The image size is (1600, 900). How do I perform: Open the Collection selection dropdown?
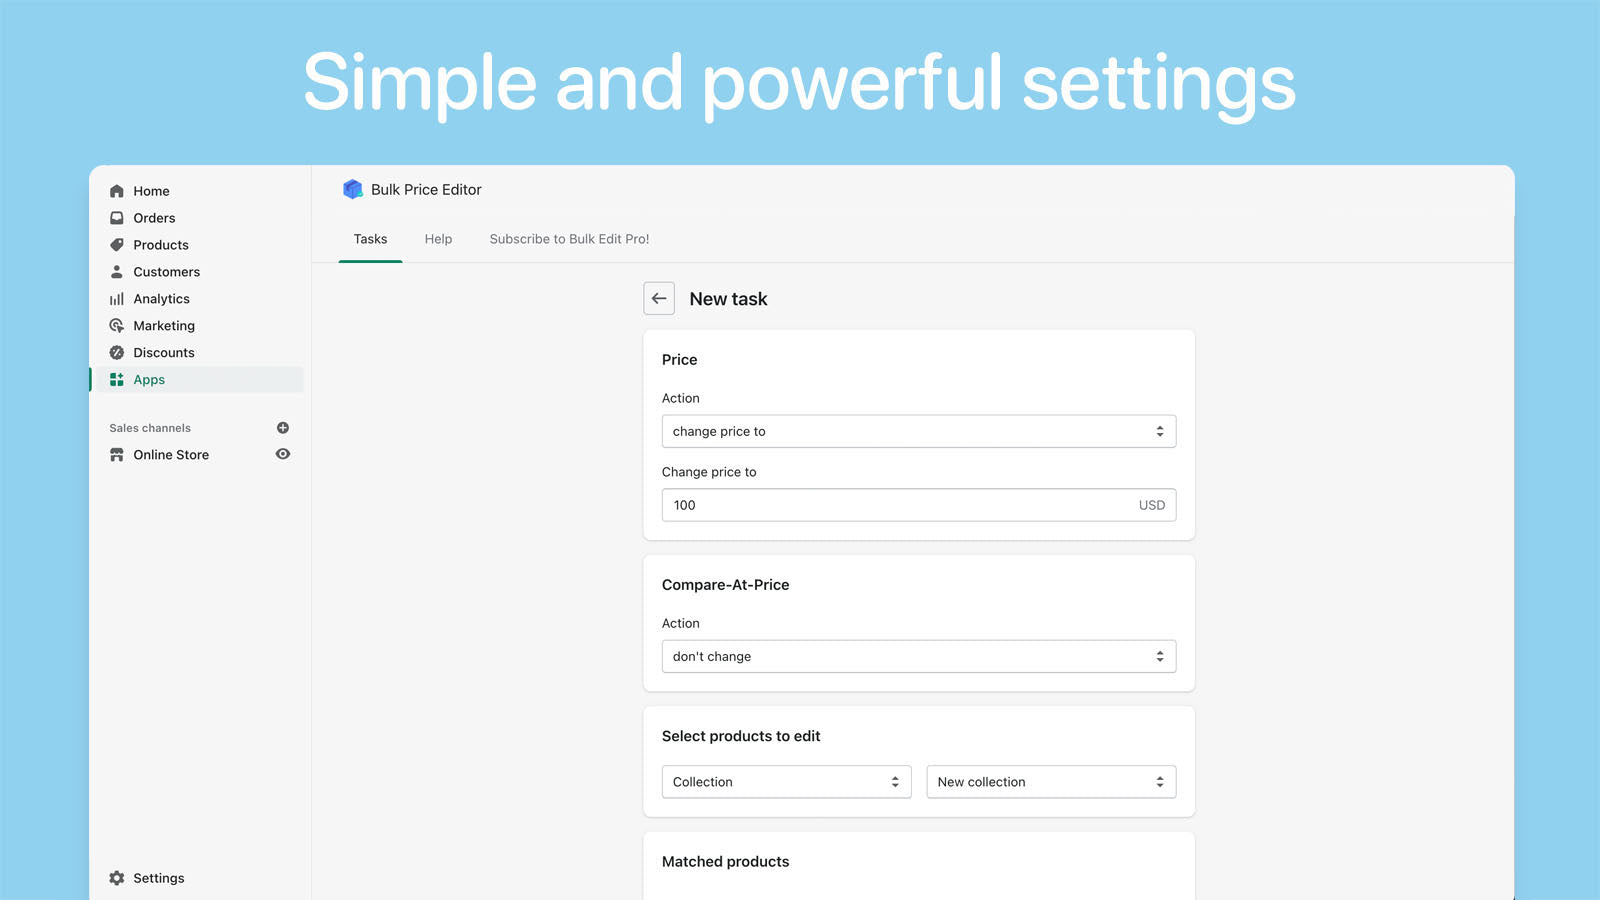pyautogui.click(x=786, y=781)
